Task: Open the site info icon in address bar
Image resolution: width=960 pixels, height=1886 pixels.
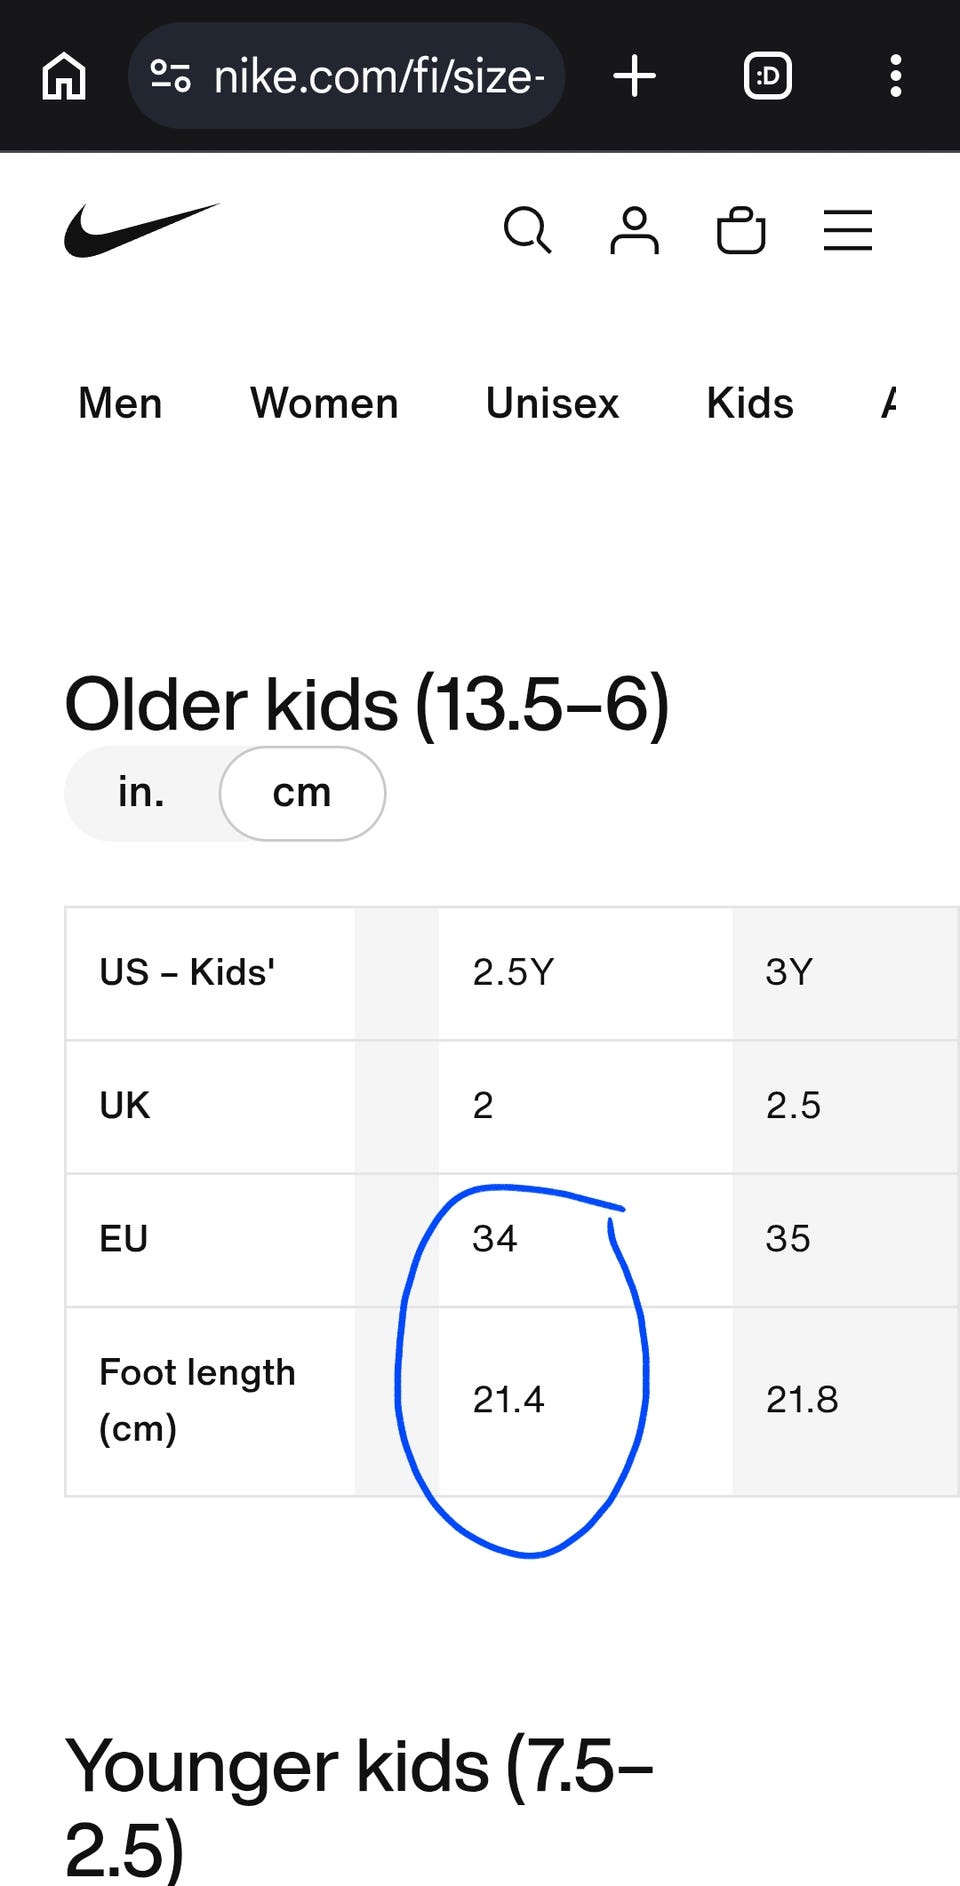Action: coord(170,76)
